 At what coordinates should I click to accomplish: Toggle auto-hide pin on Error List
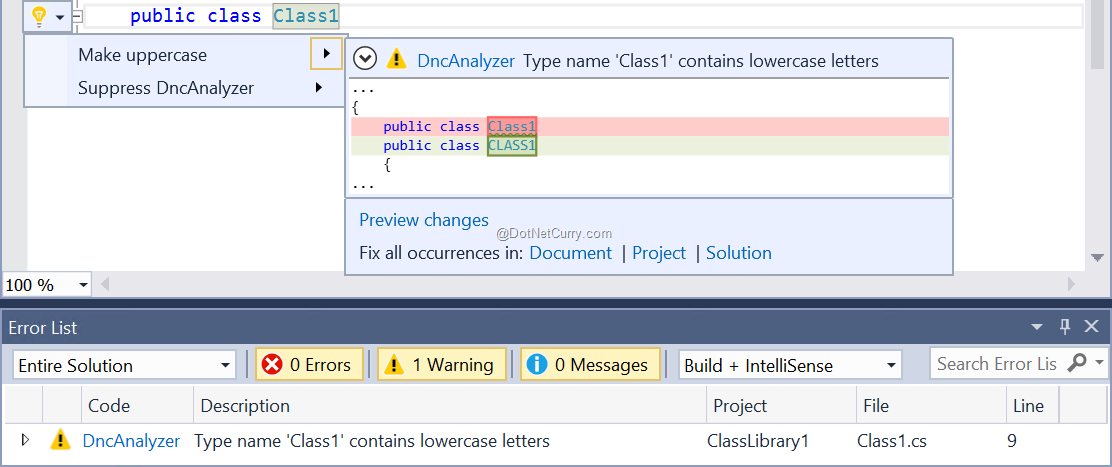tap(1064, 326)
